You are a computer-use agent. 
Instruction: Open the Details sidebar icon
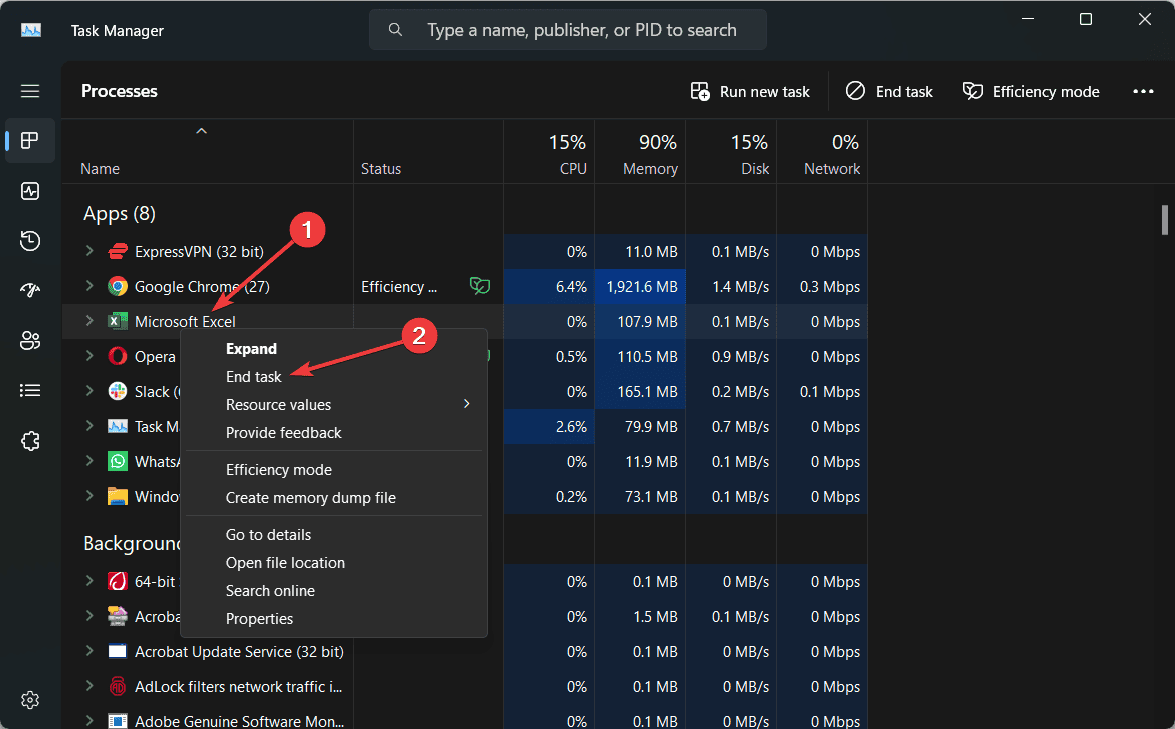(30, 390)
